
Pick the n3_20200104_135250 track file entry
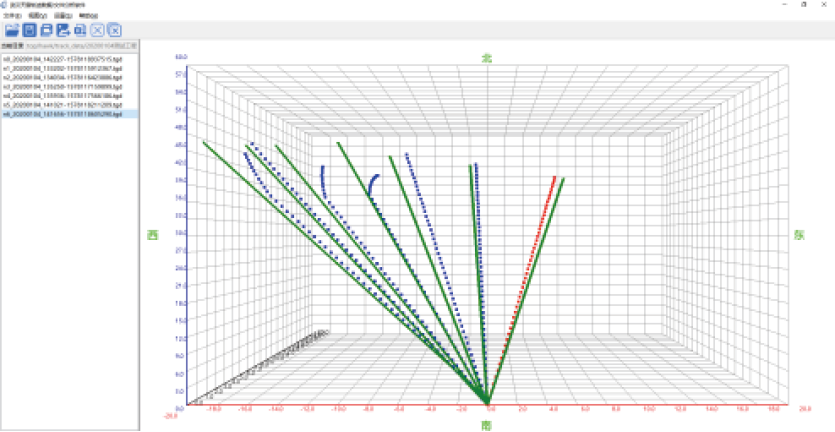pyautogui.click(x=62, y=87)
